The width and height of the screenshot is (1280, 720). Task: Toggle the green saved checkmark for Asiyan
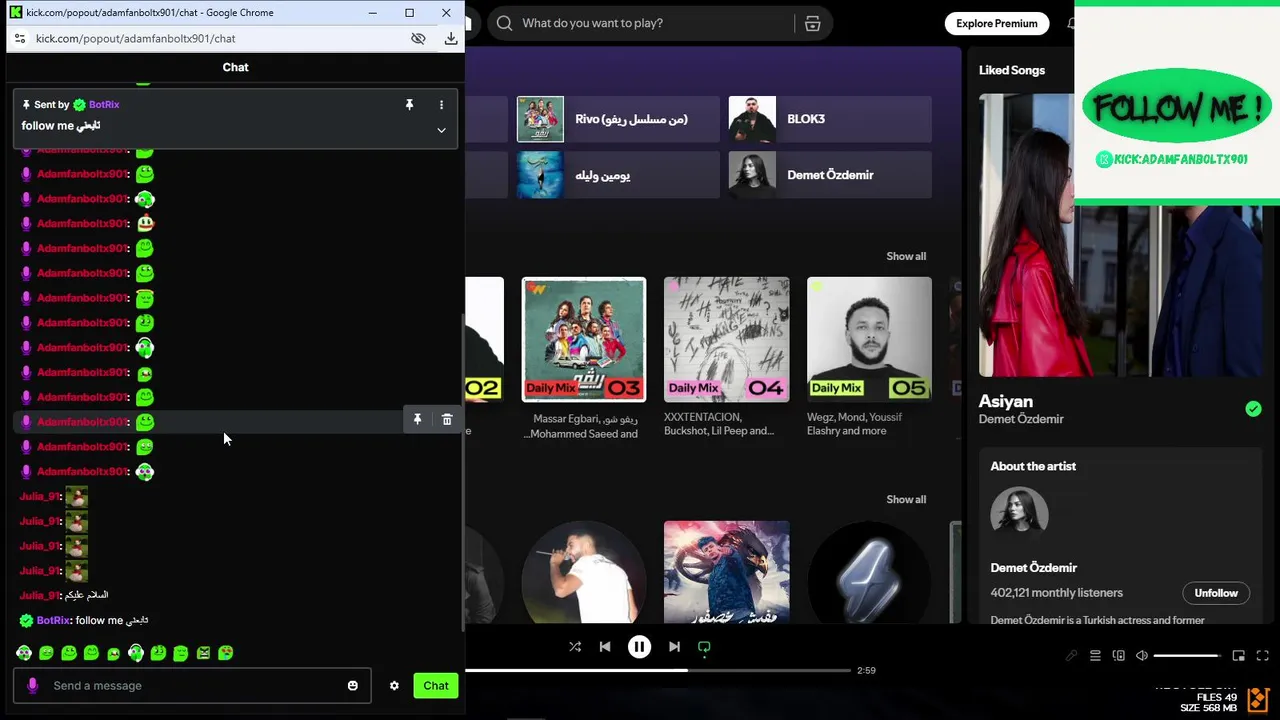point(1253,409)
